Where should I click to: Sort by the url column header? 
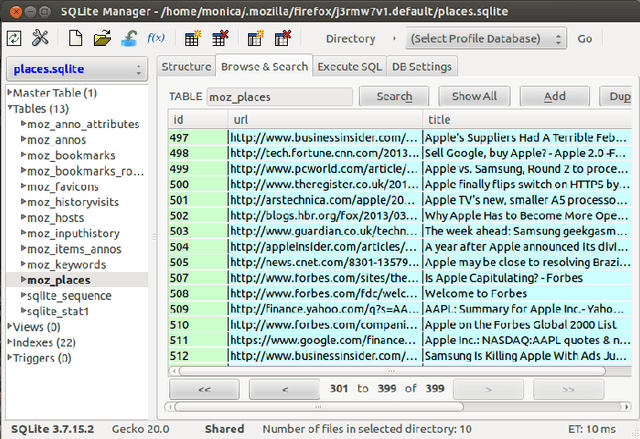click(325, 120)
